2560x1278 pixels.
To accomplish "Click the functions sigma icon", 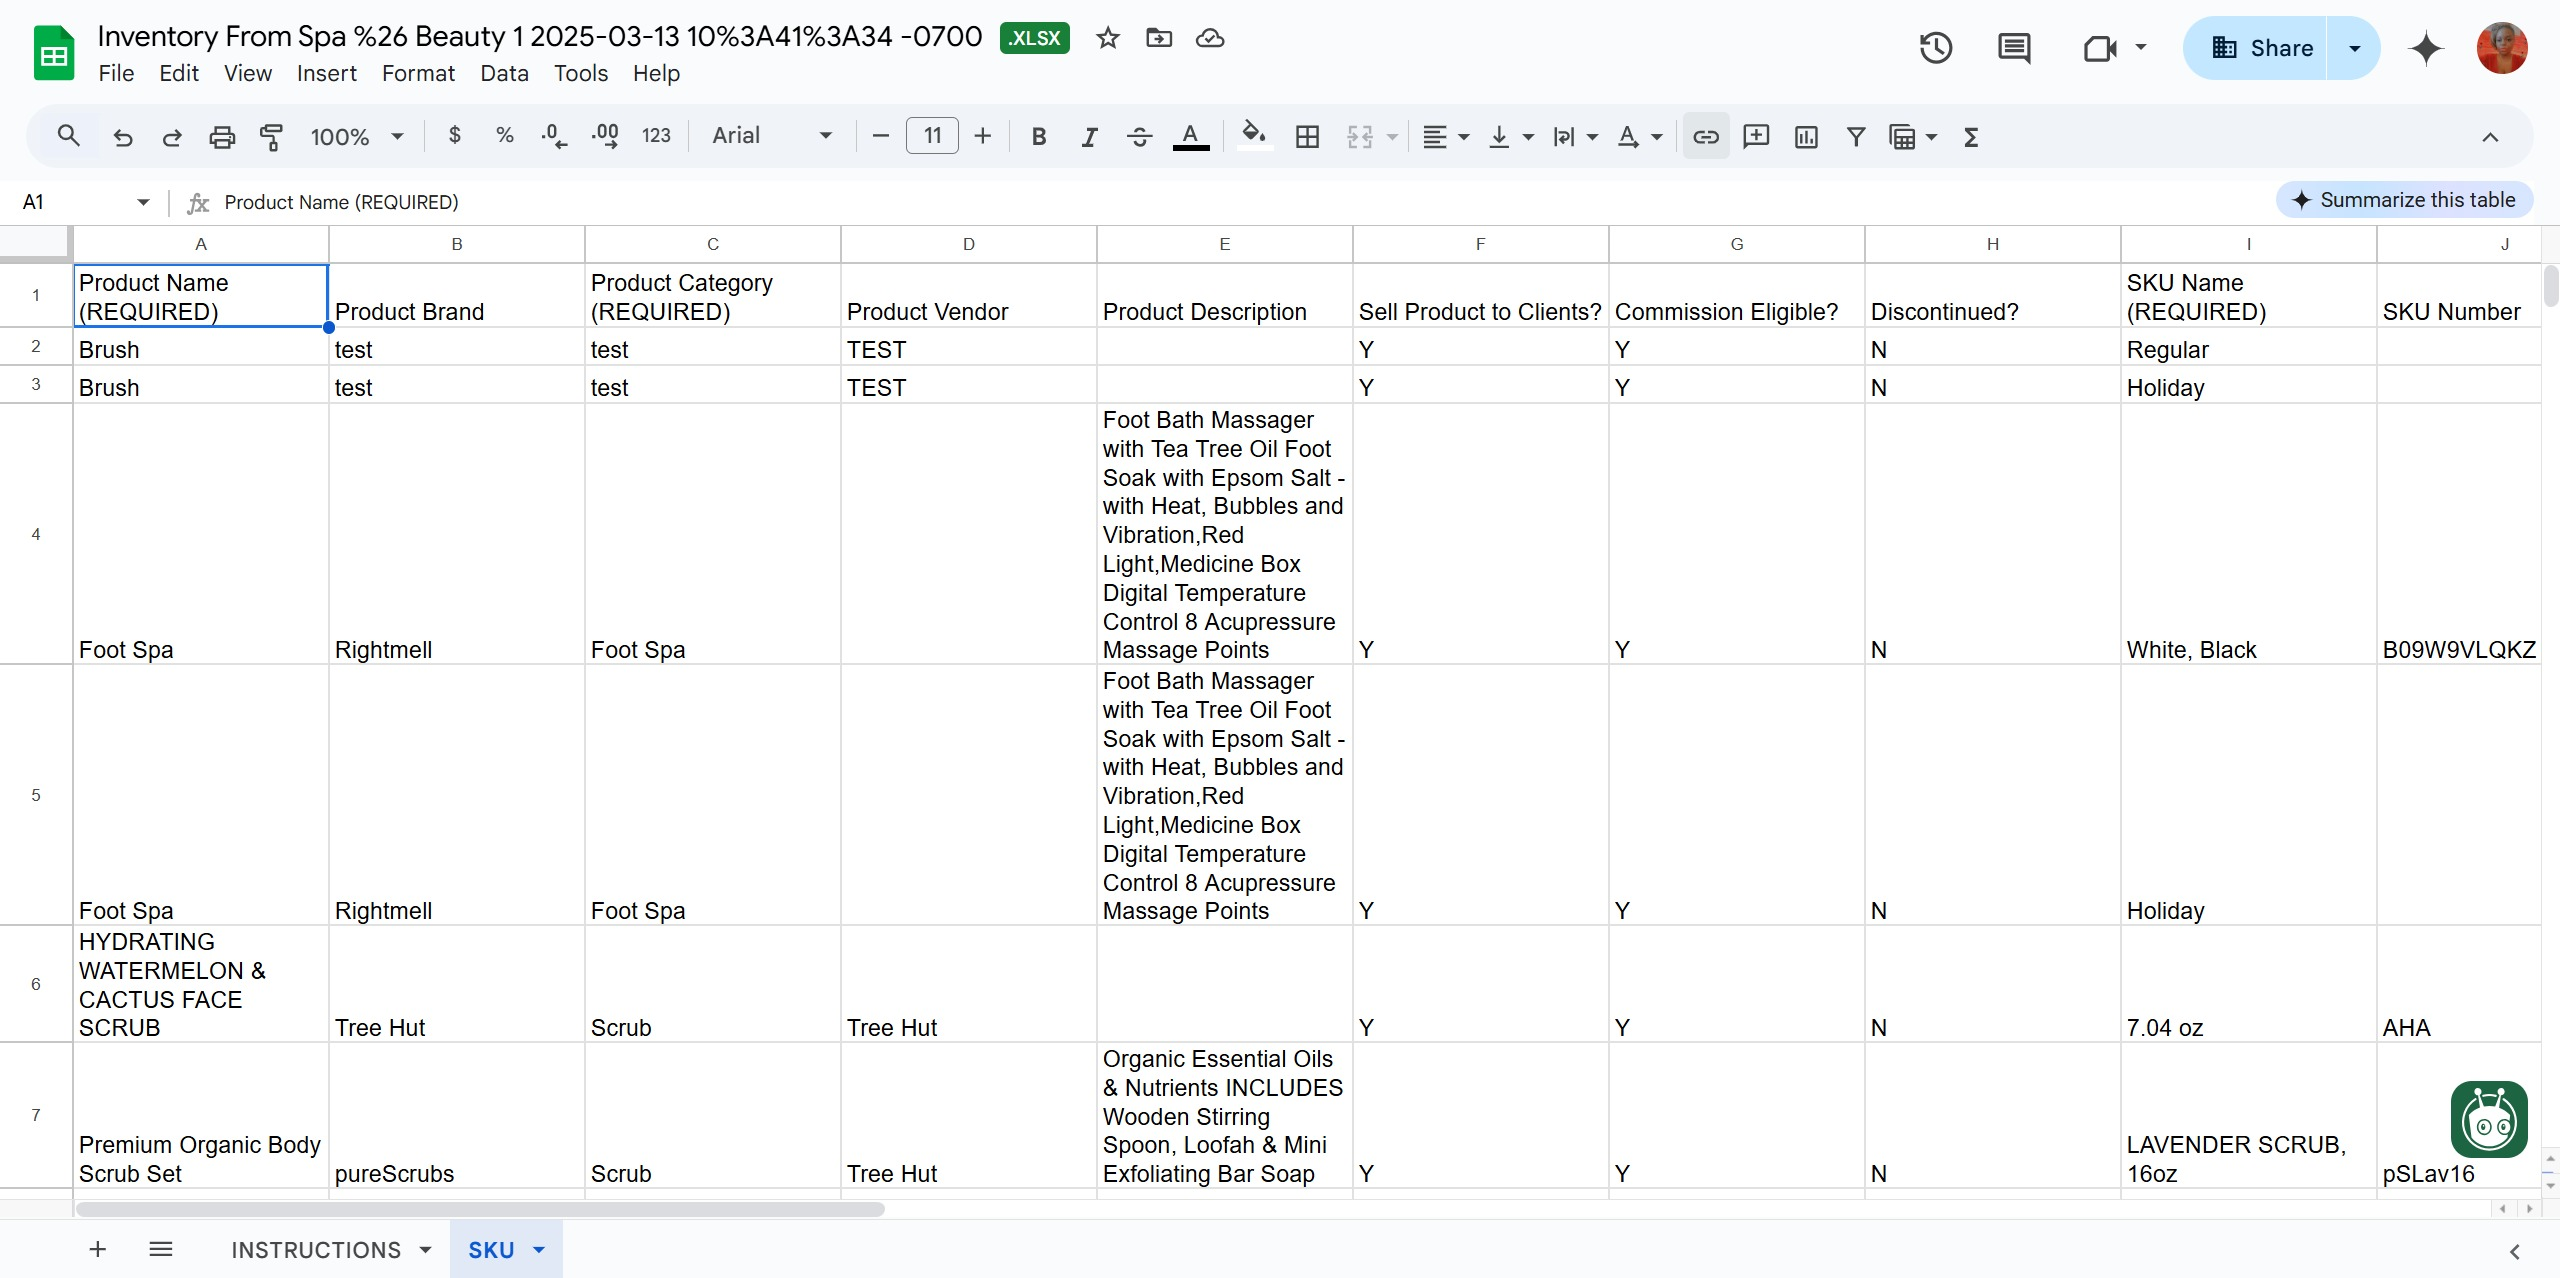I will pos(1971,136).
